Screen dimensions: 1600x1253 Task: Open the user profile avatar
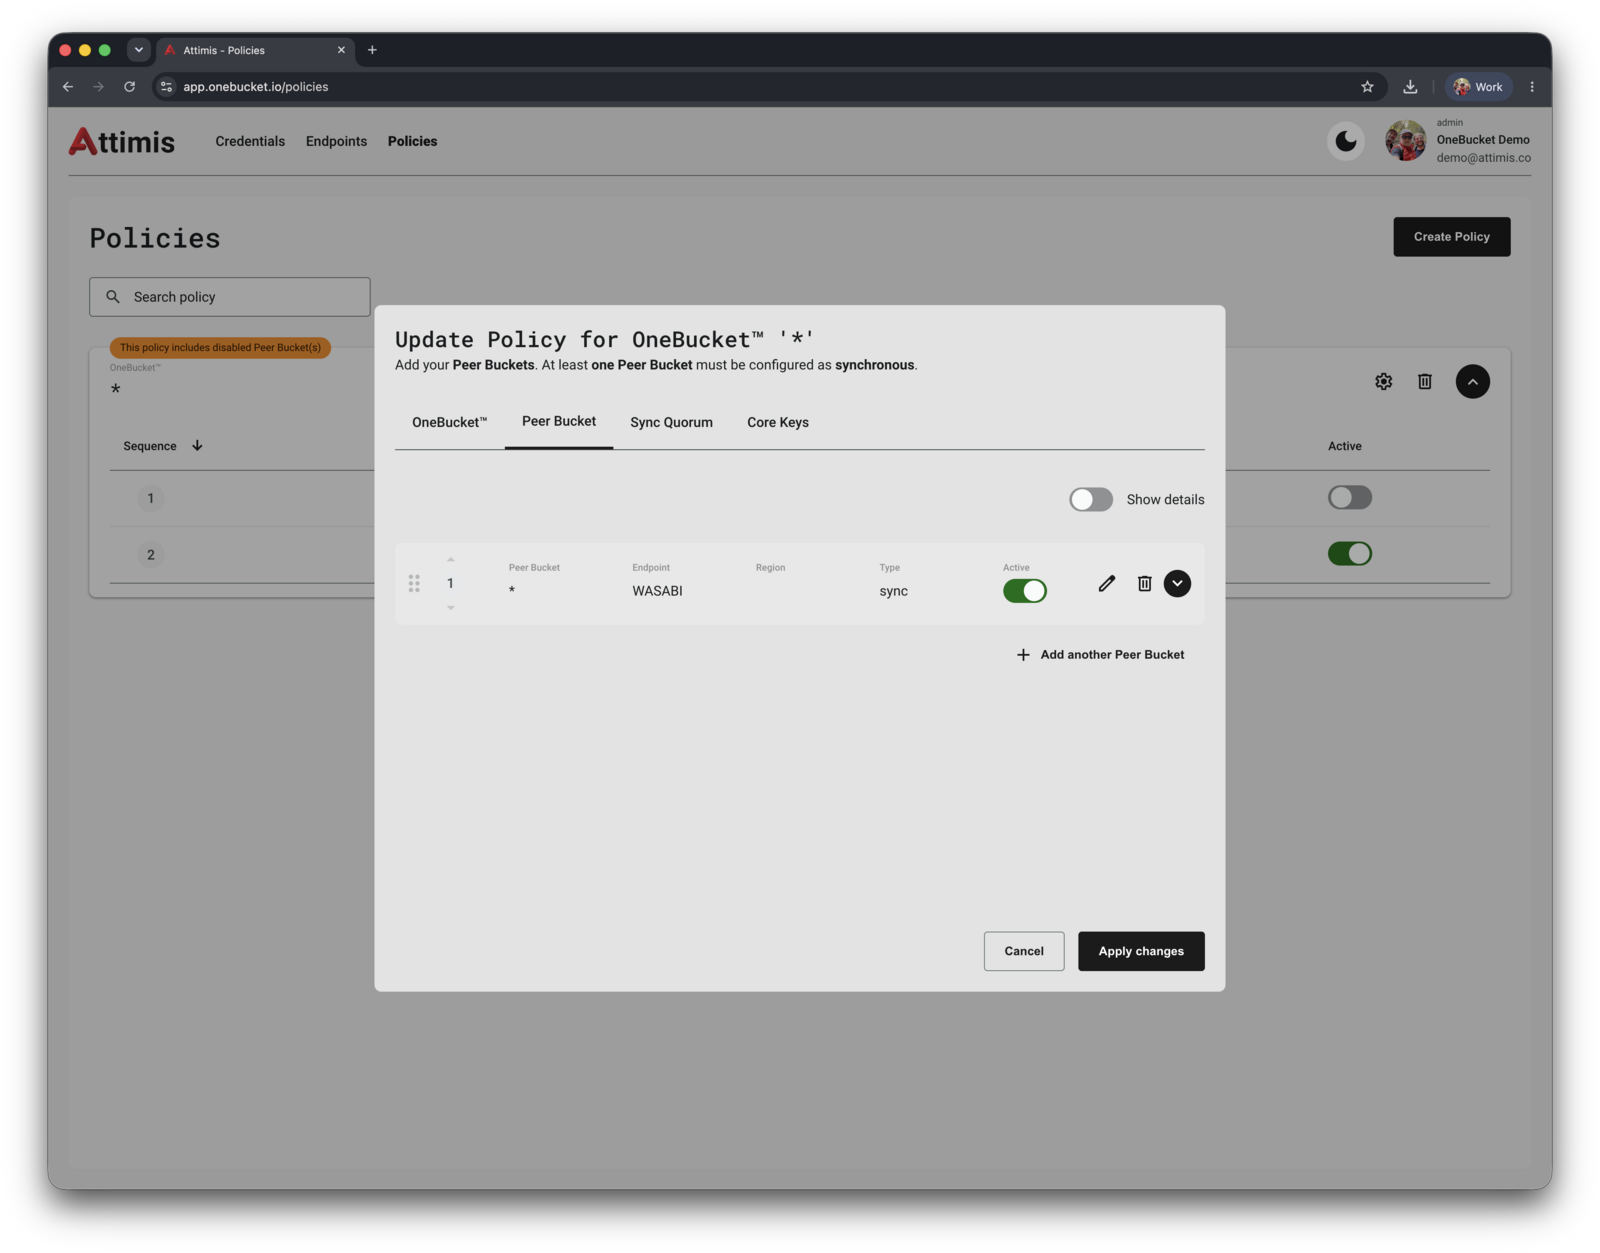point(1405,141)
